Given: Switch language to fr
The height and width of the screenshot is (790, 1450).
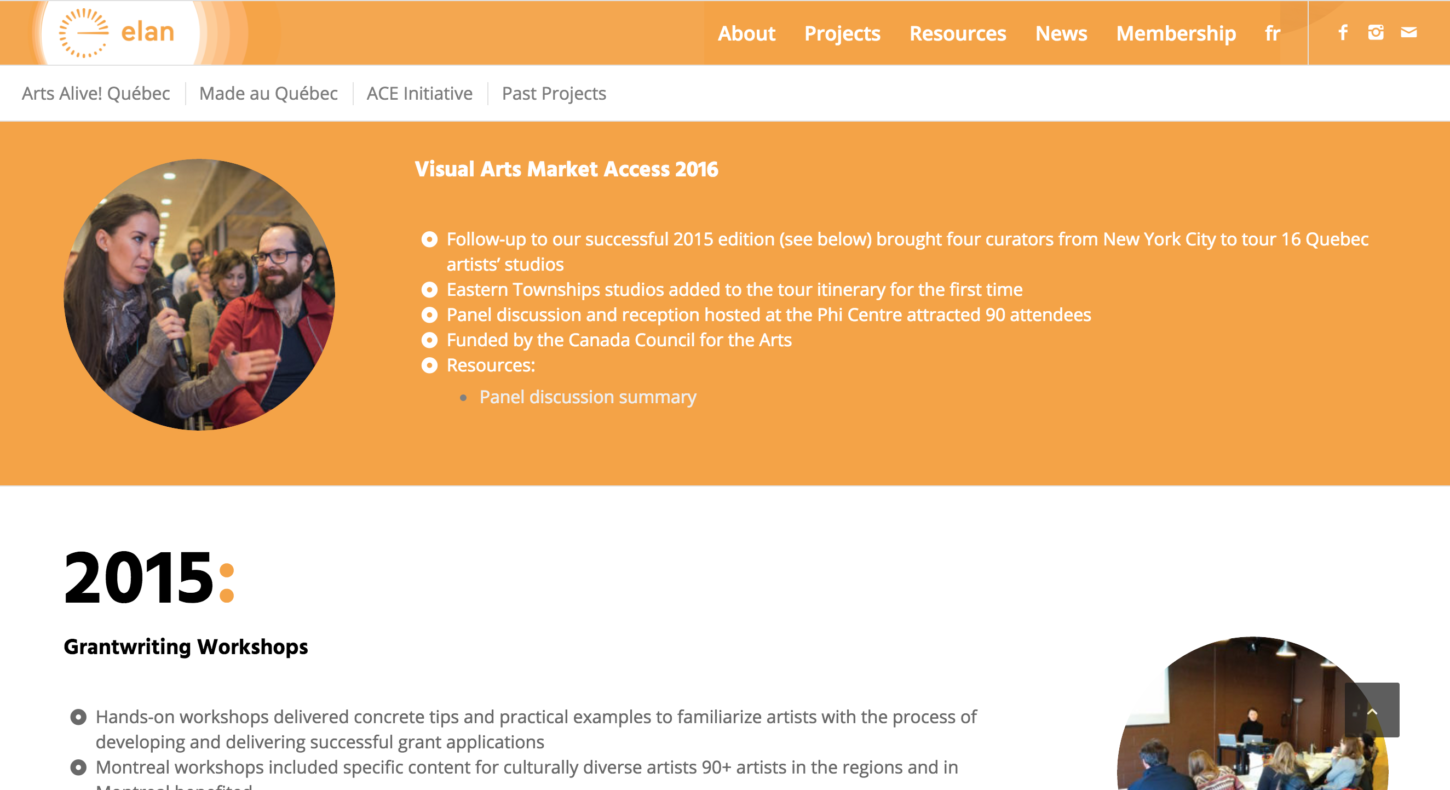Looking at the screenshot, I should (1272, 33).
